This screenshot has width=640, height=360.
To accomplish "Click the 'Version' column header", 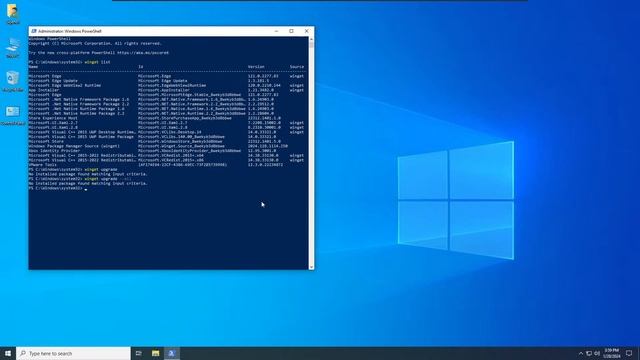I will [x=256, y=67].
